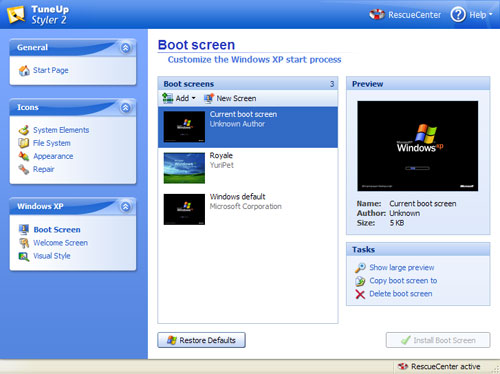500x374 pixels.
Task: Click the boot screens count '3'
Action: pyautogui.click(x=332, y=84)
